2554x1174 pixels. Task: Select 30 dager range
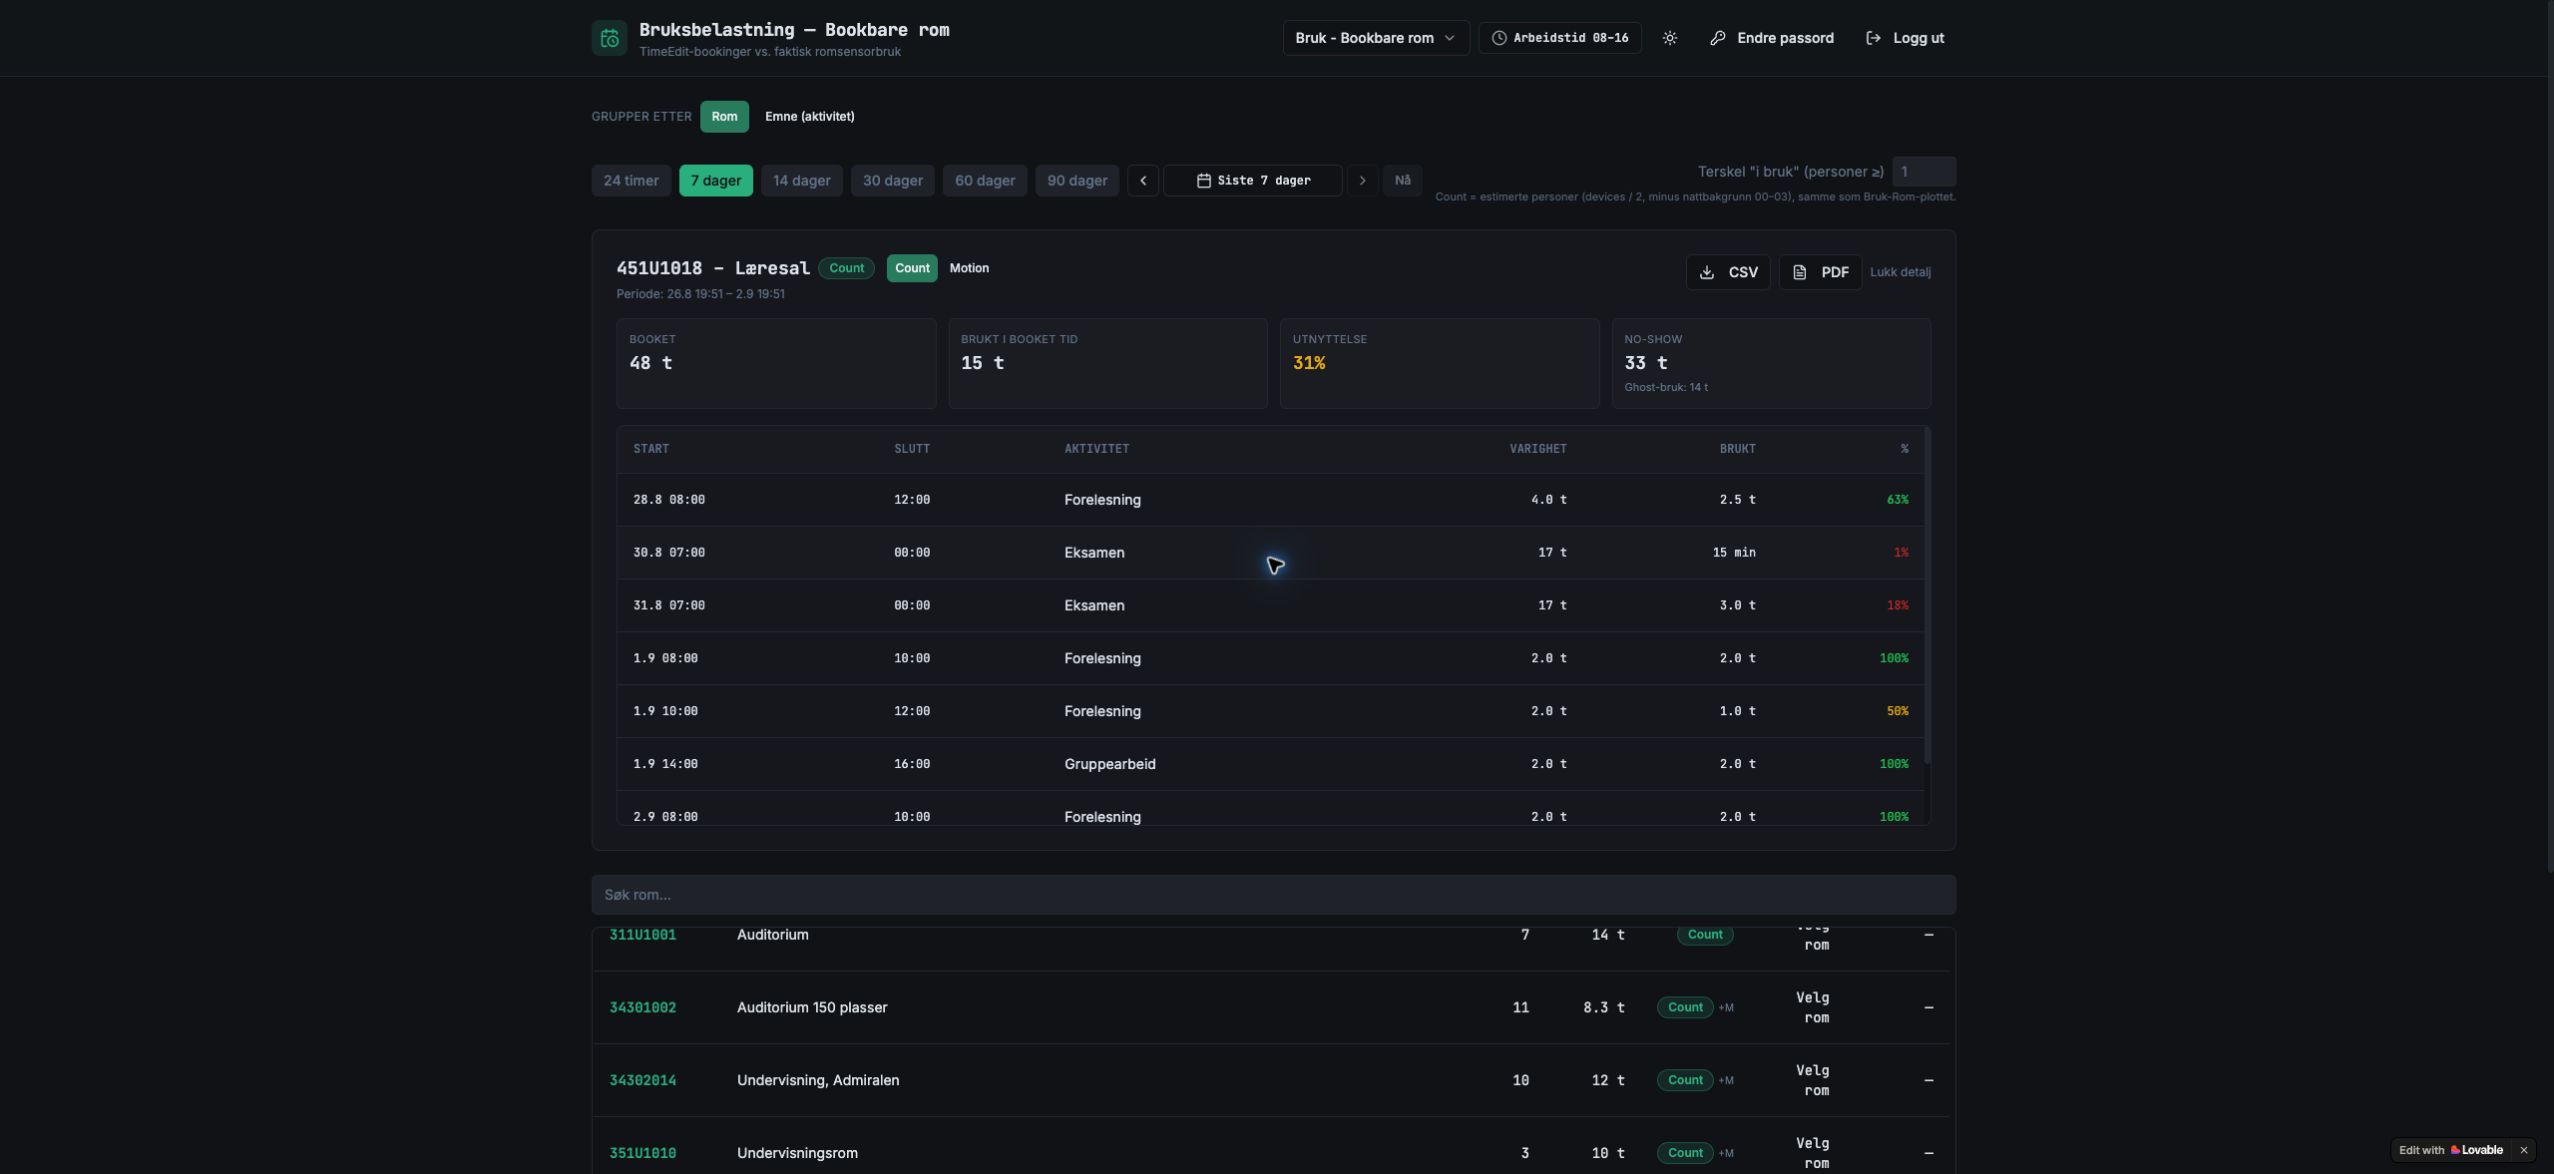coord(892,181)
